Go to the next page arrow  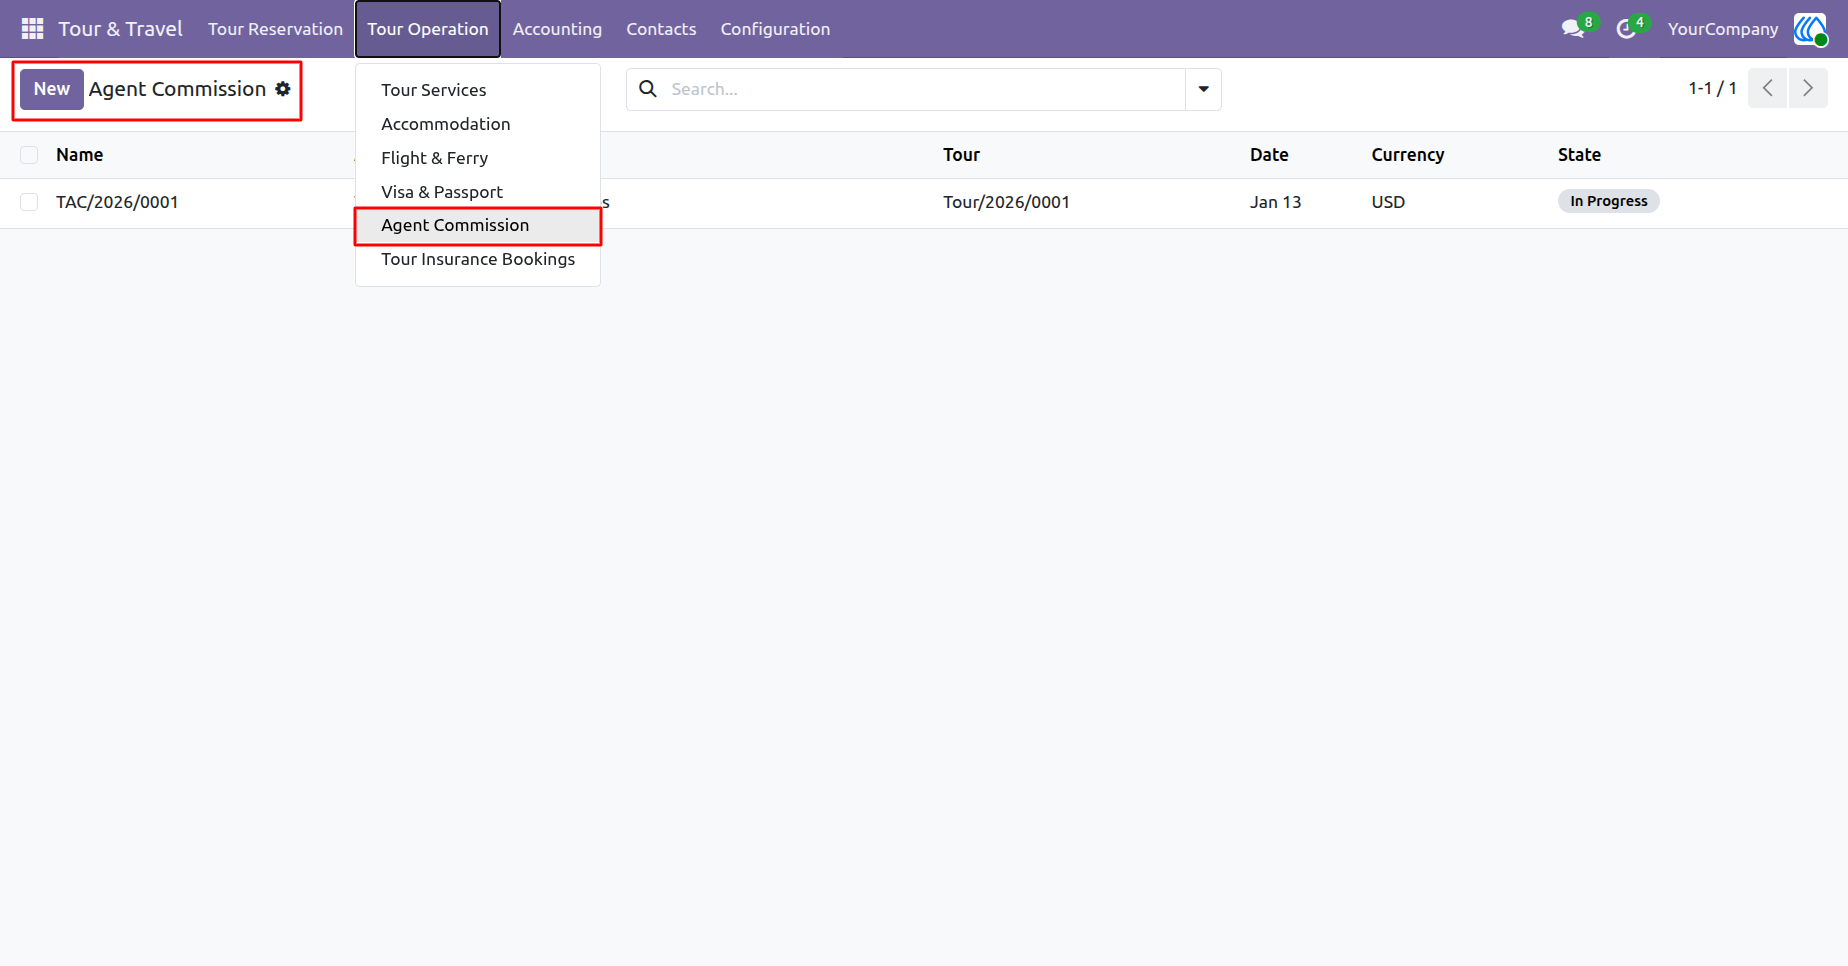click(x=1808, y=88)
